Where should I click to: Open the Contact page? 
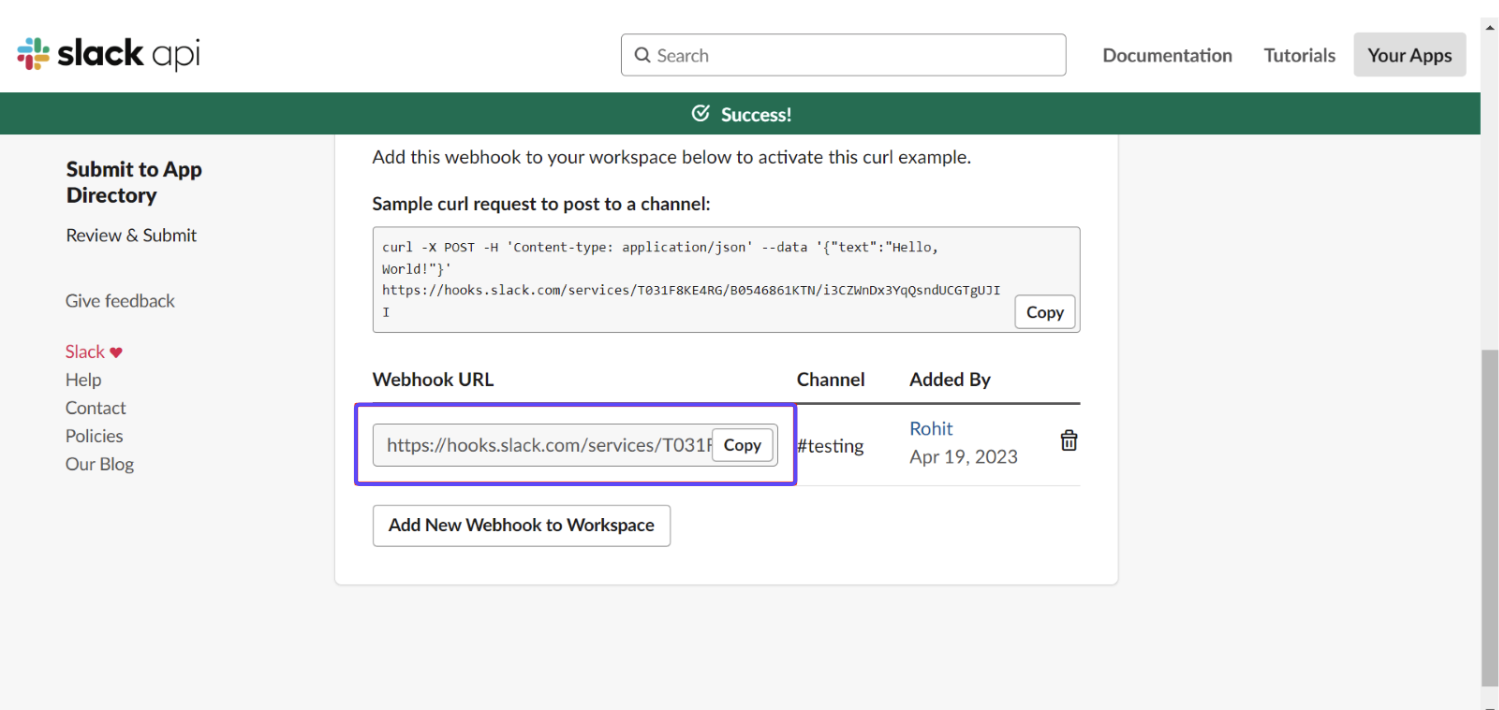[95, 407]
